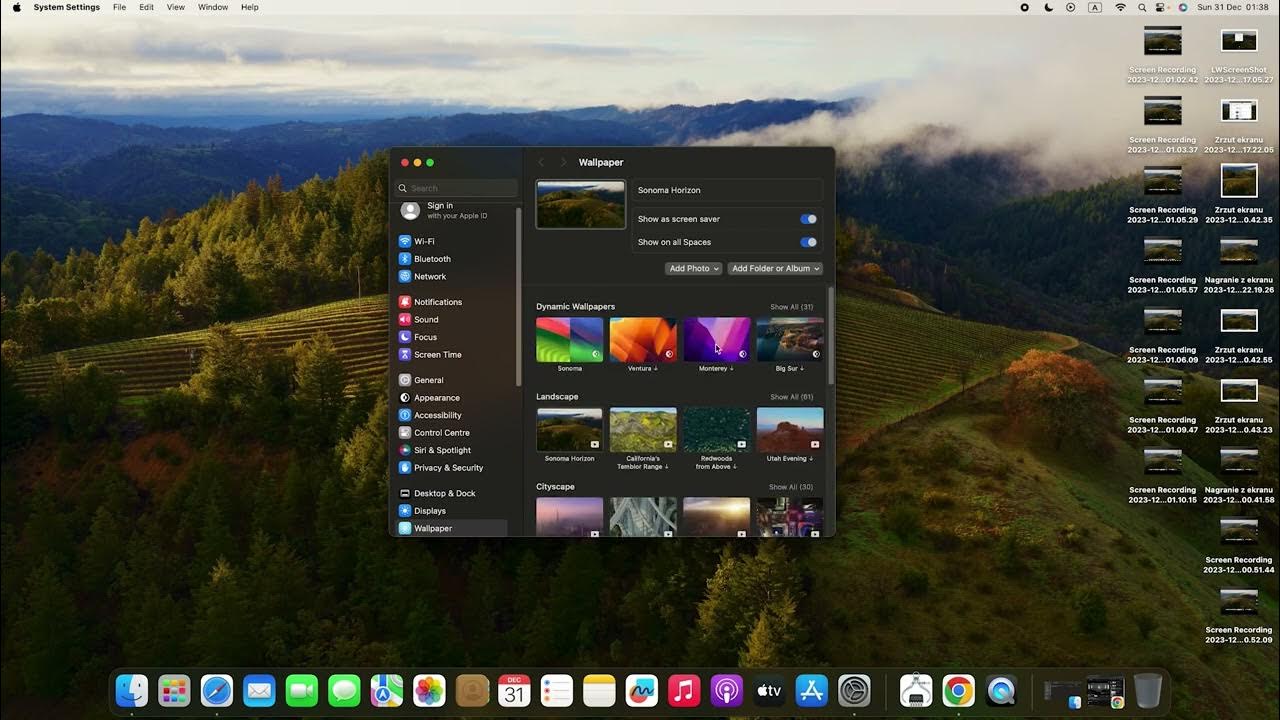1280x720 pixels.
Task: Show All Dynamic Wallpapers
Action: 792,306
